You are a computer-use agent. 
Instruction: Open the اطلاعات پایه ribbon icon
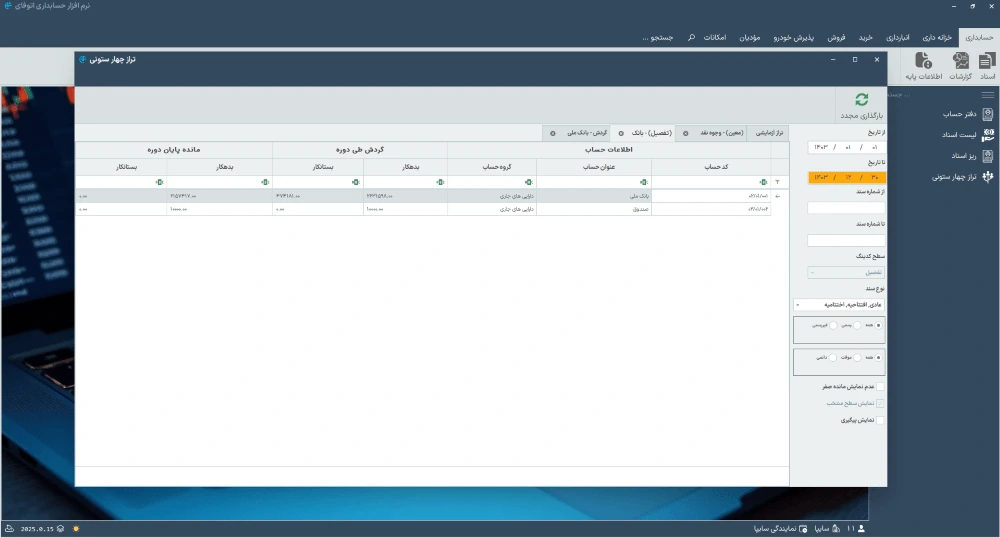pyautogui.click(x=923, y=66)
